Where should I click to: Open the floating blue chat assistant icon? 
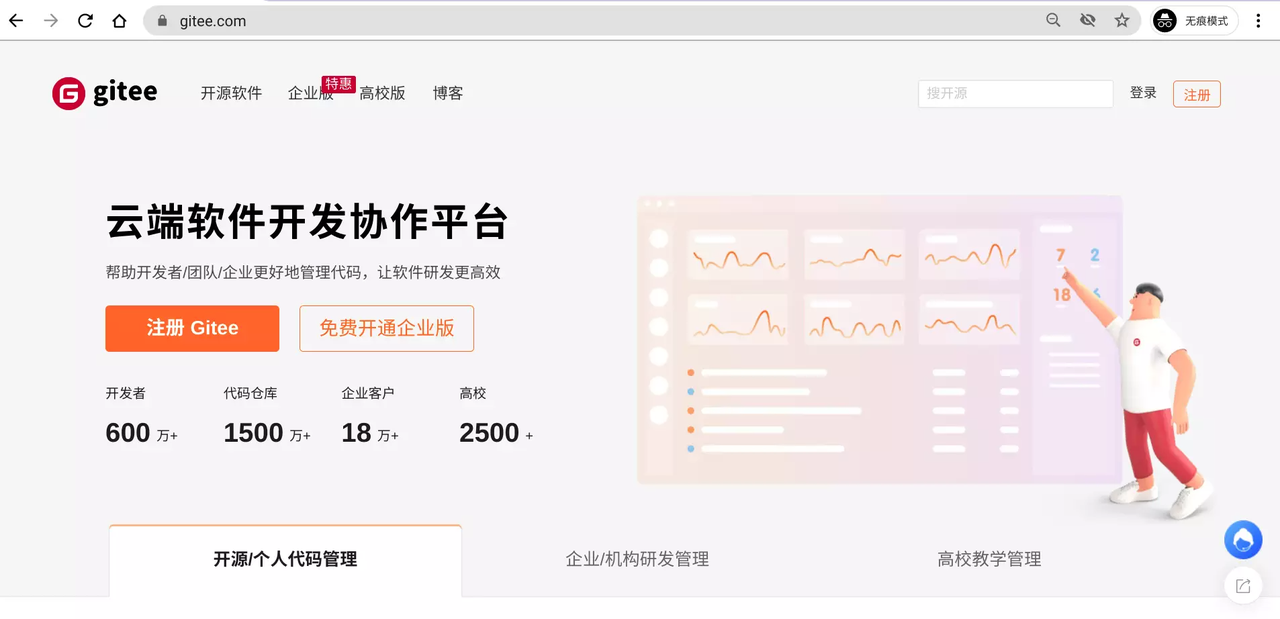tap(1243, 540)
